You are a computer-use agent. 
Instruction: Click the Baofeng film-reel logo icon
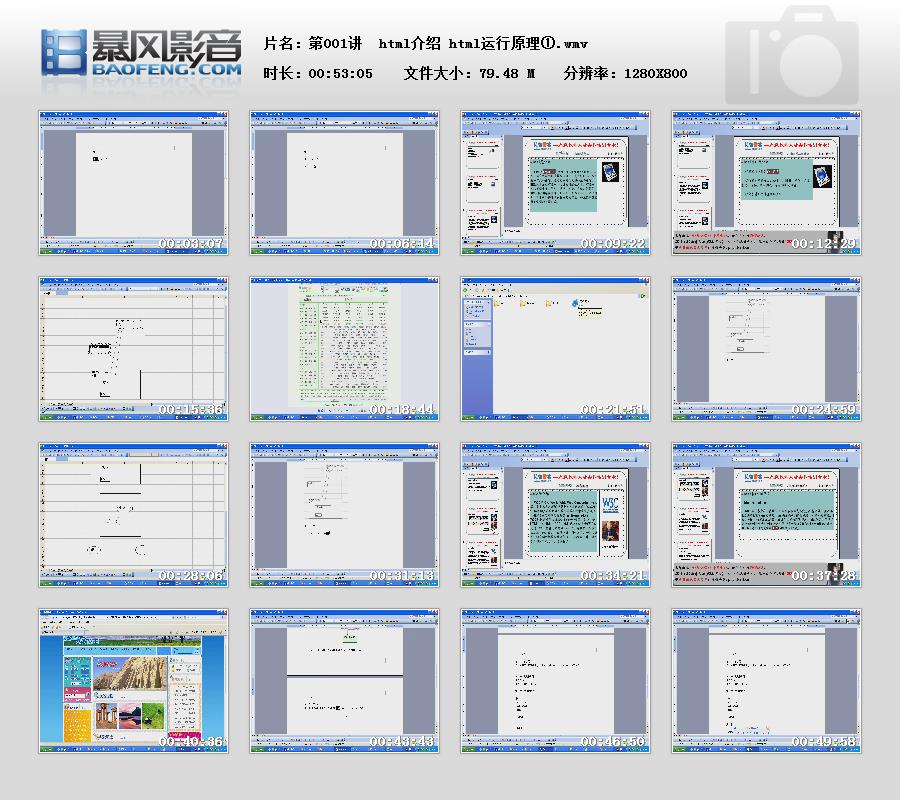(x=65, y=52)
